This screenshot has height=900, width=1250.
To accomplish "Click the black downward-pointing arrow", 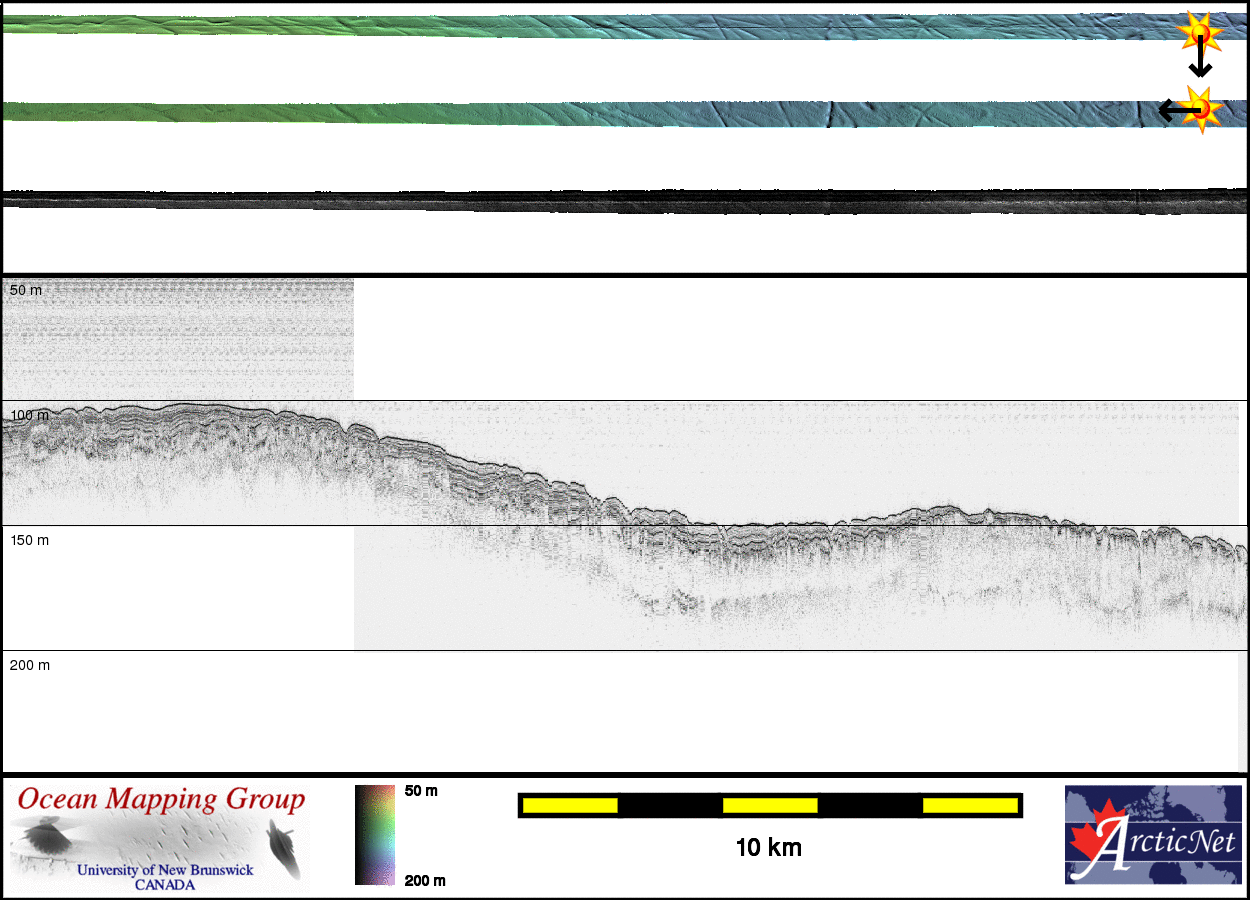I will [1200, 63].
